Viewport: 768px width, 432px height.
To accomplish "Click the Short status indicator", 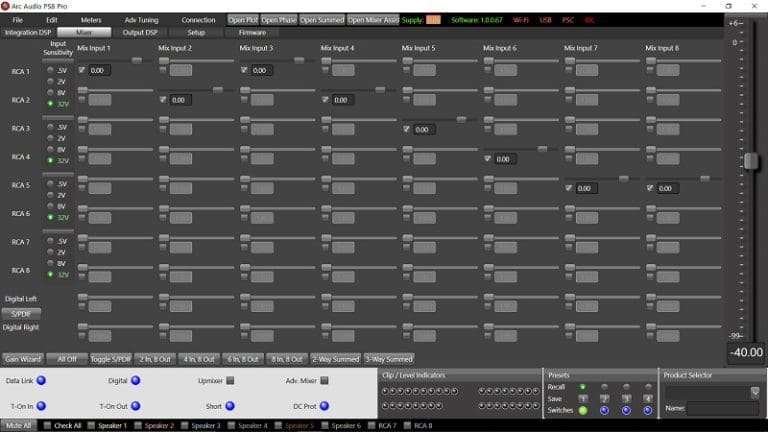I will click(x=229, y=406).
